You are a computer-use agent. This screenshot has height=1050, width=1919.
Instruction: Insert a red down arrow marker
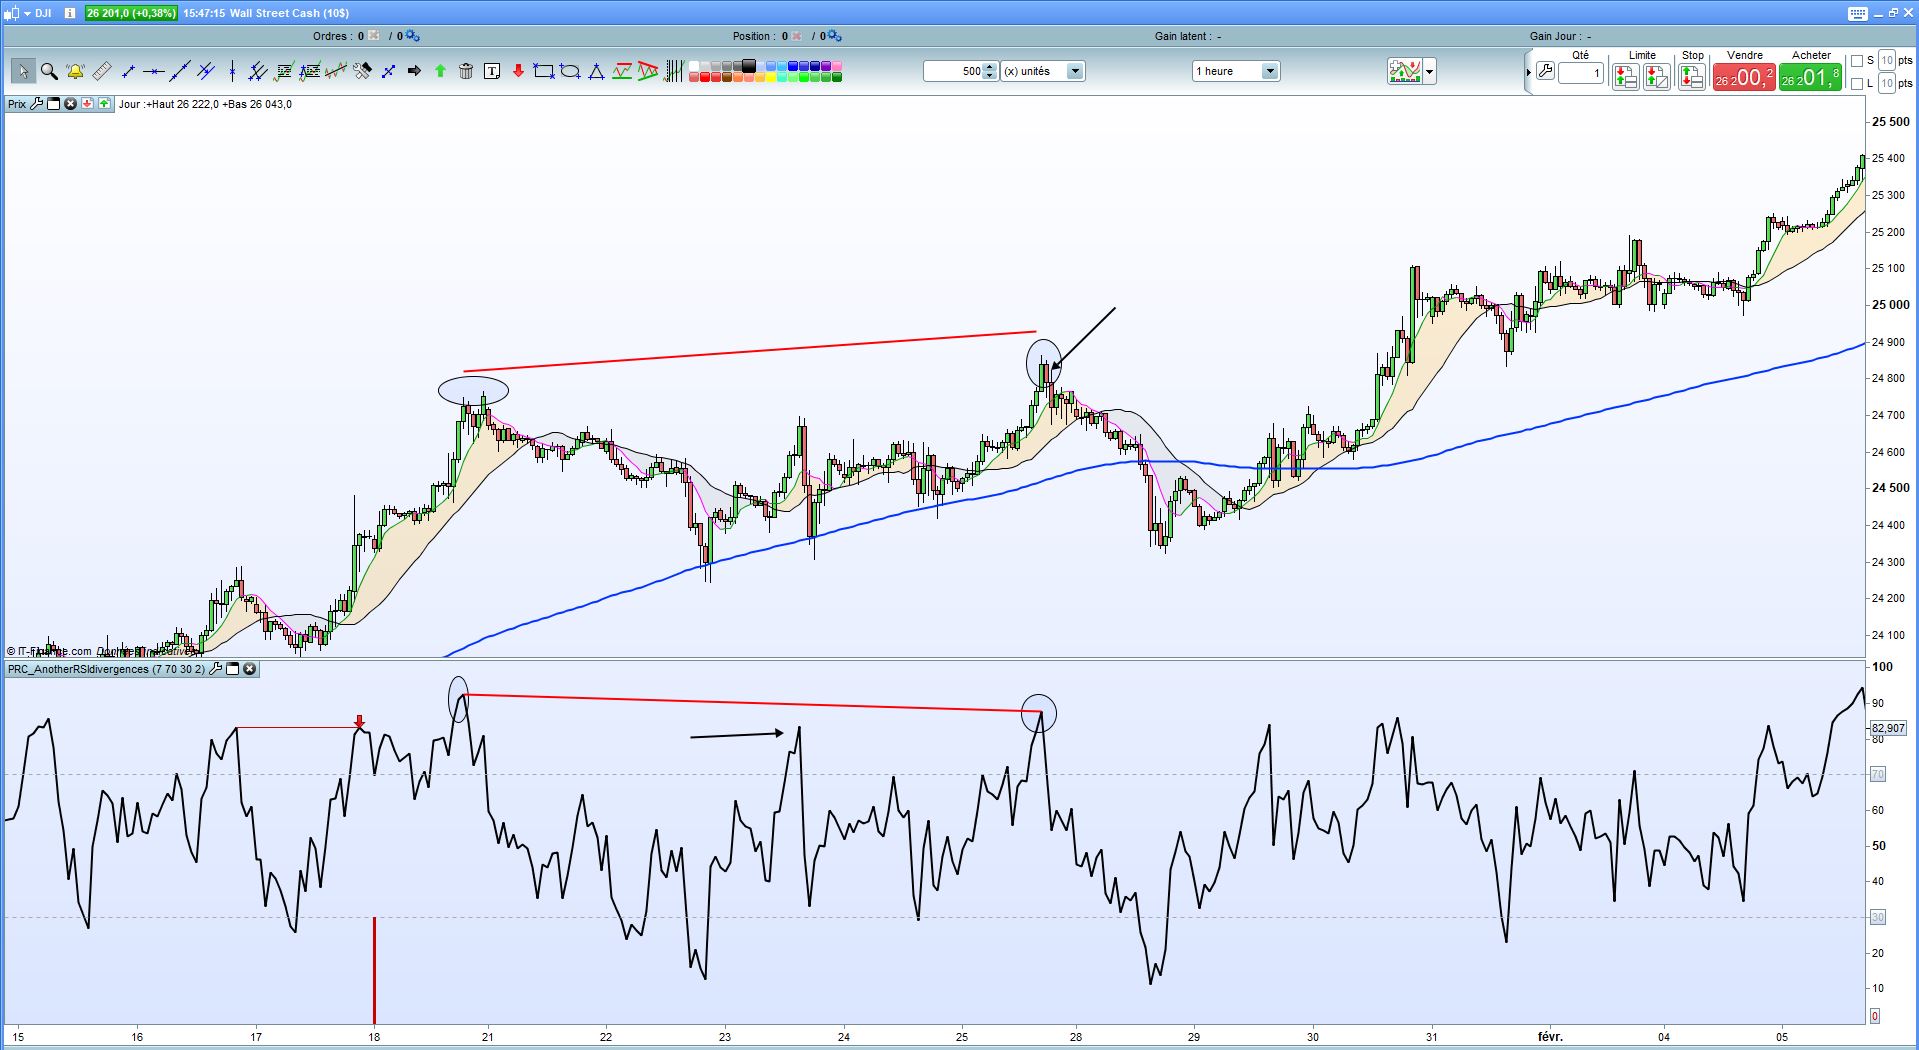[518, 71]
